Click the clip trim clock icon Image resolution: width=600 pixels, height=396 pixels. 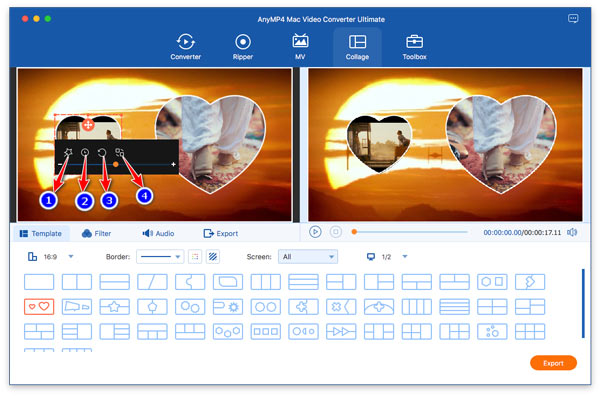(85, 153)
